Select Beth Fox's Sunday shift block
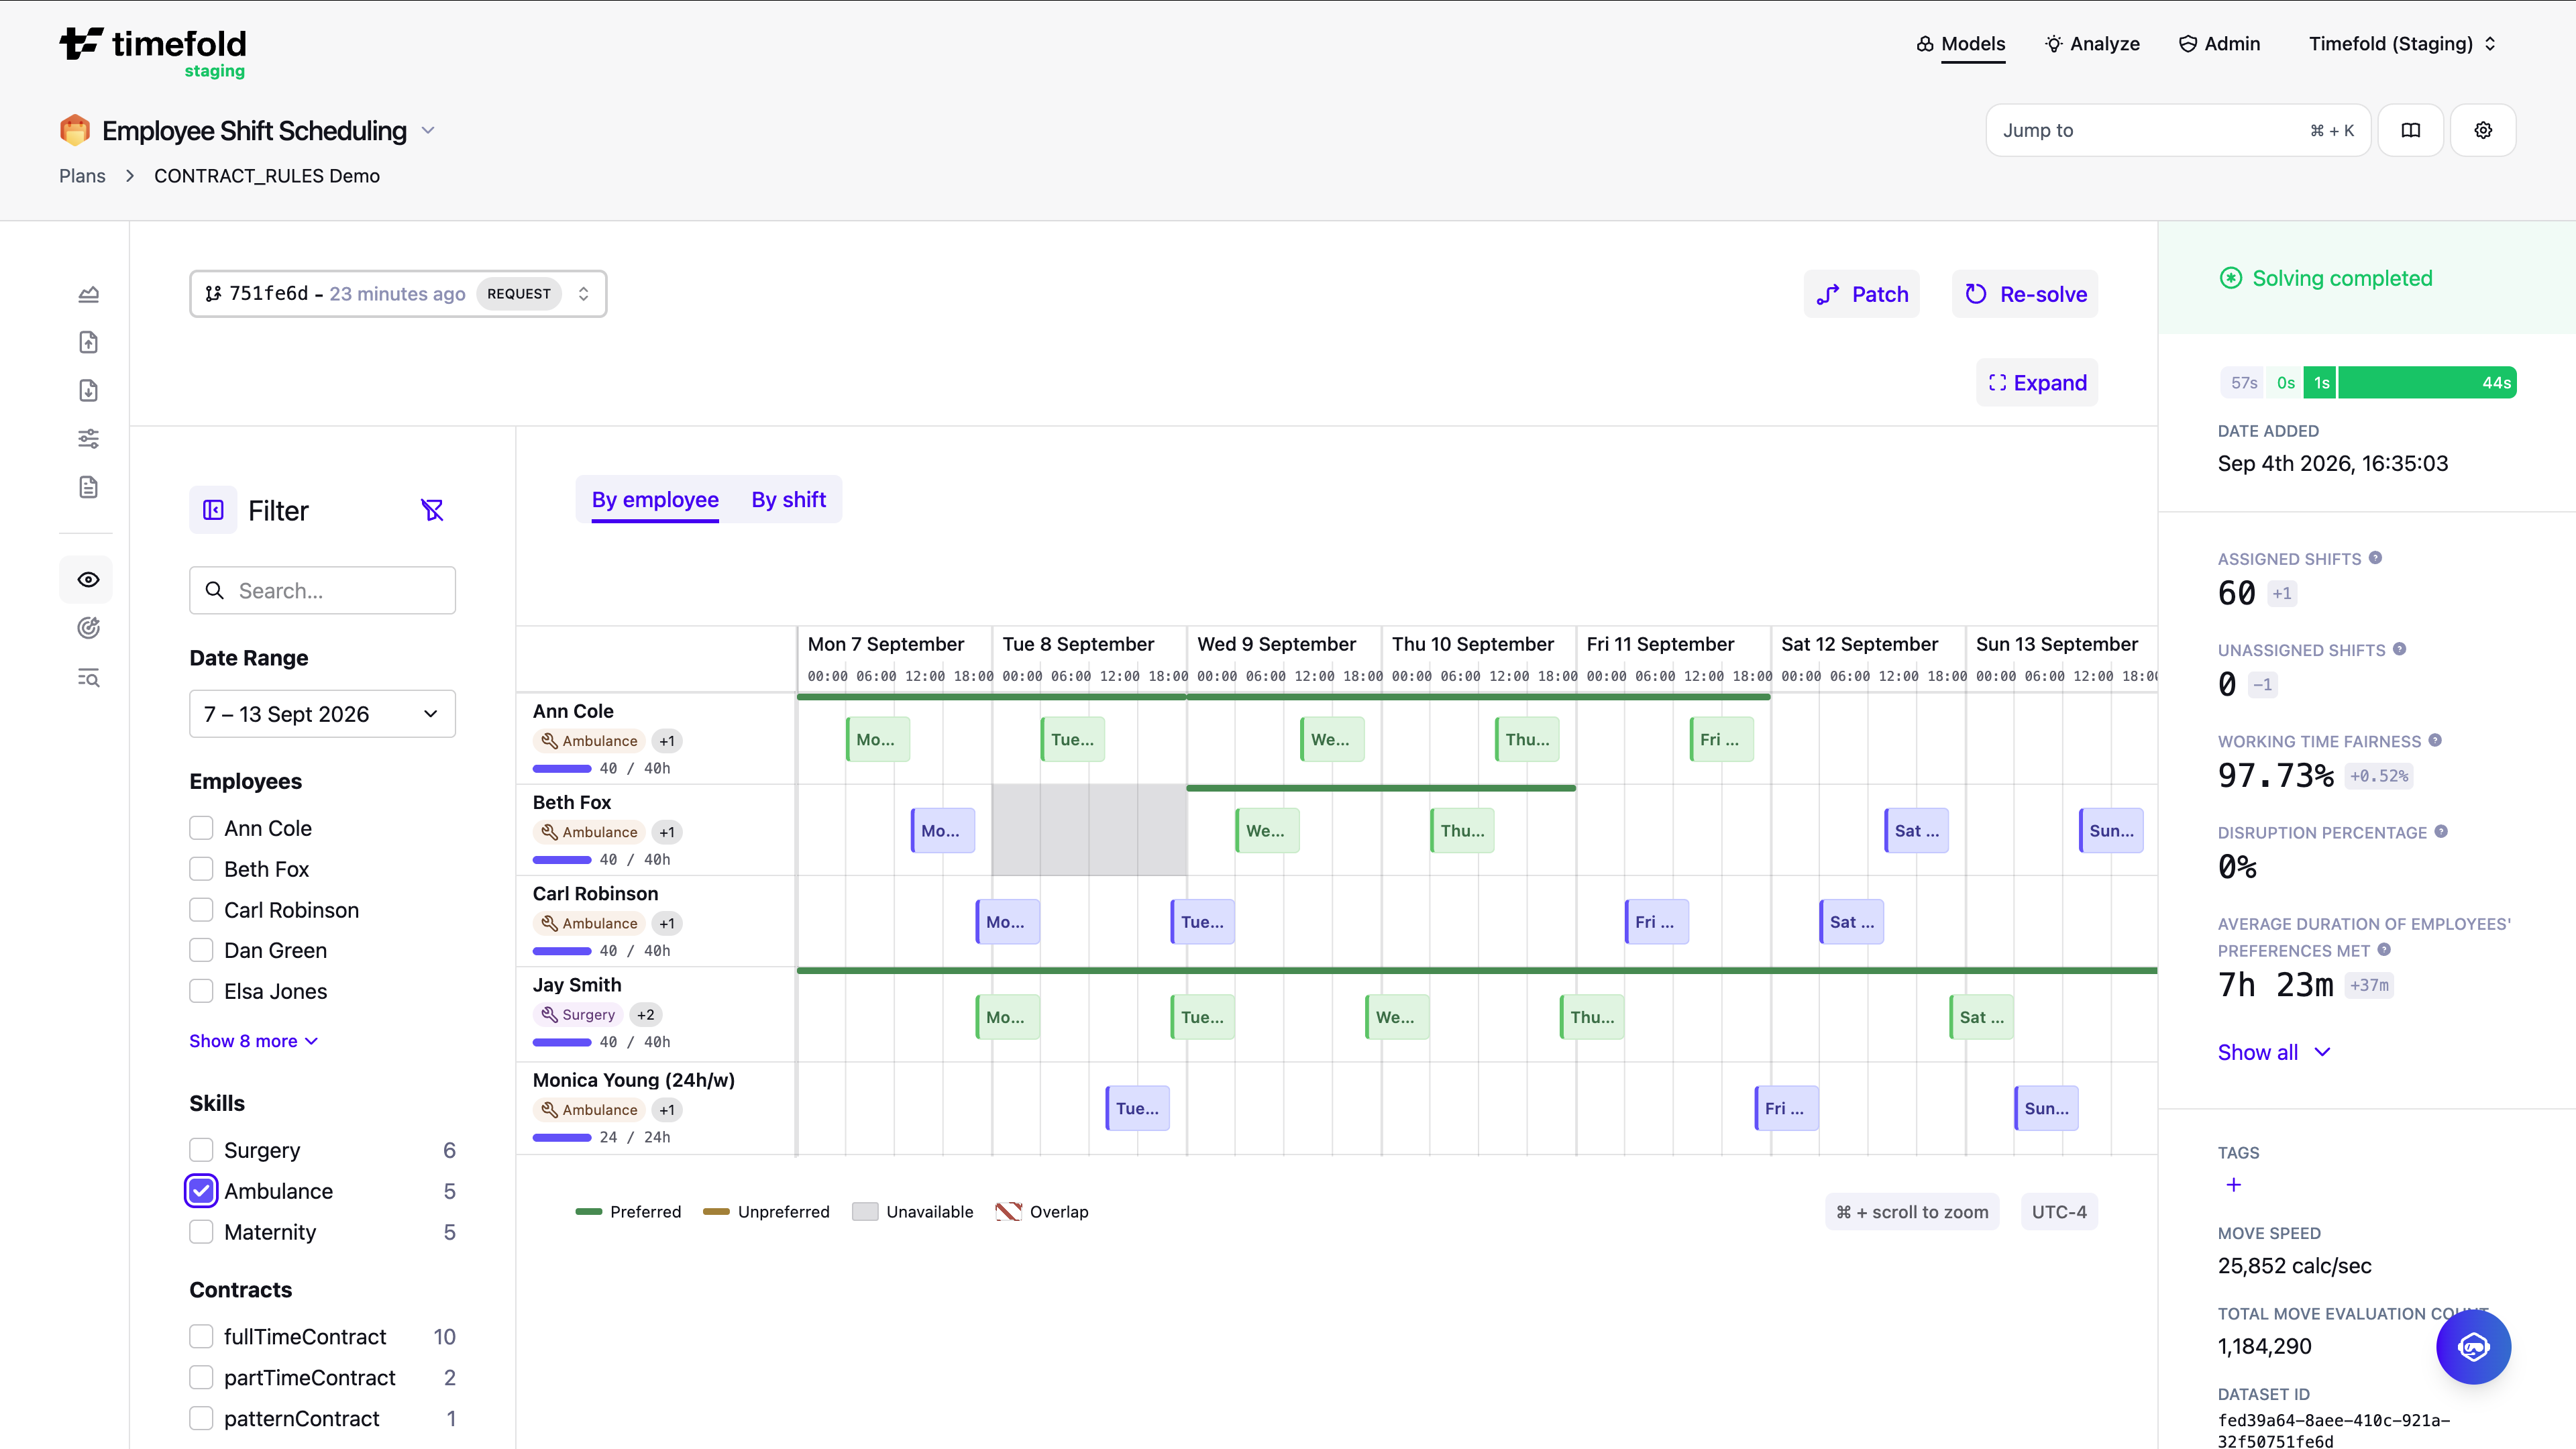2576x1449 pixels. click(2110, 831)
